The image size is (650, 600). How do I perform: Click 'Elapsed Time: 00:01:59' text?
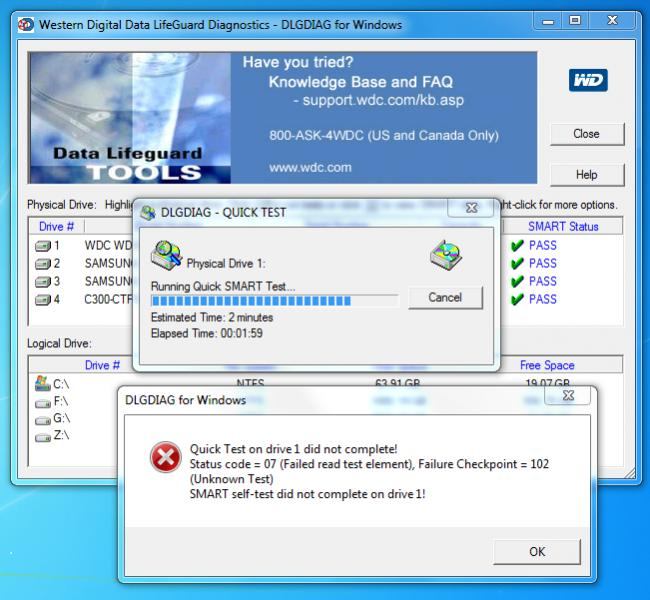click(x=206, y=333)
